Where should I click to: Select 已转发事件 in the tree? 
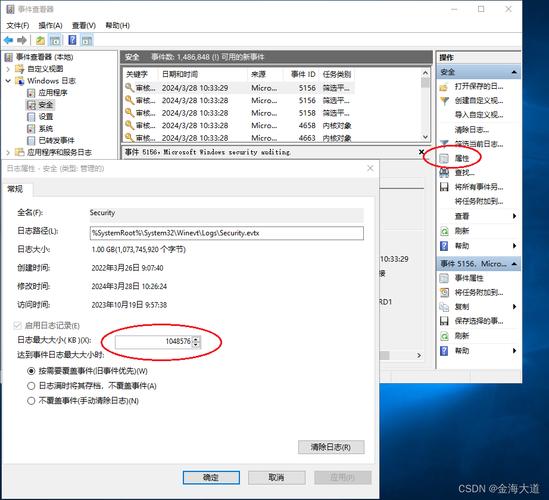tap(51, 140)
